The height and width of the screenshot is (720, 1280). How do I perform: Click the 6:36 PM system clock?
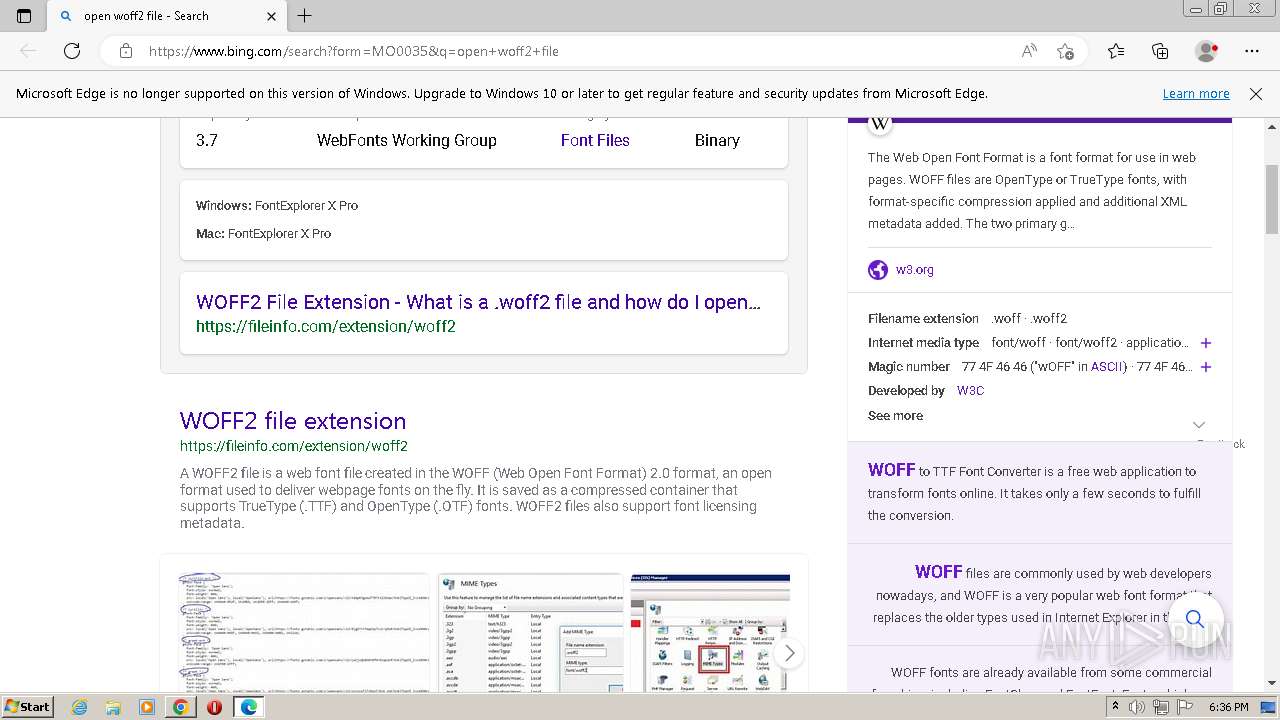pyautogui.click(x=1228, y=707)
